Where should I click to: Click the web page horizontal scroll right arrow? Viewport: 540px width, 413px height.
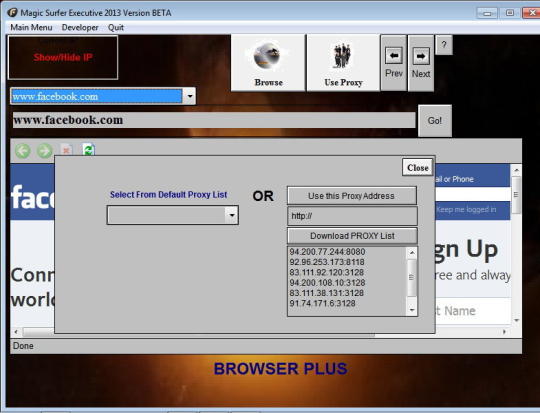(x=504, y=332)
